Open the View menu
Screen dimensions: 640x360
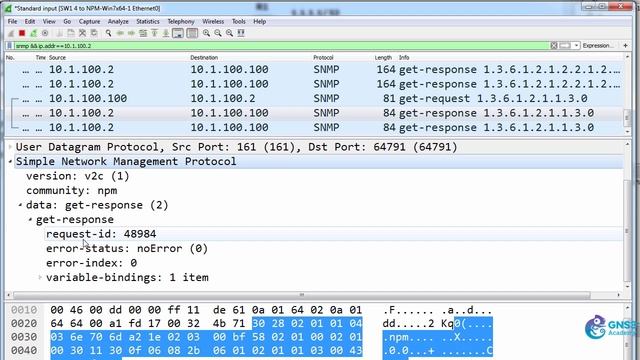[49, 21]
